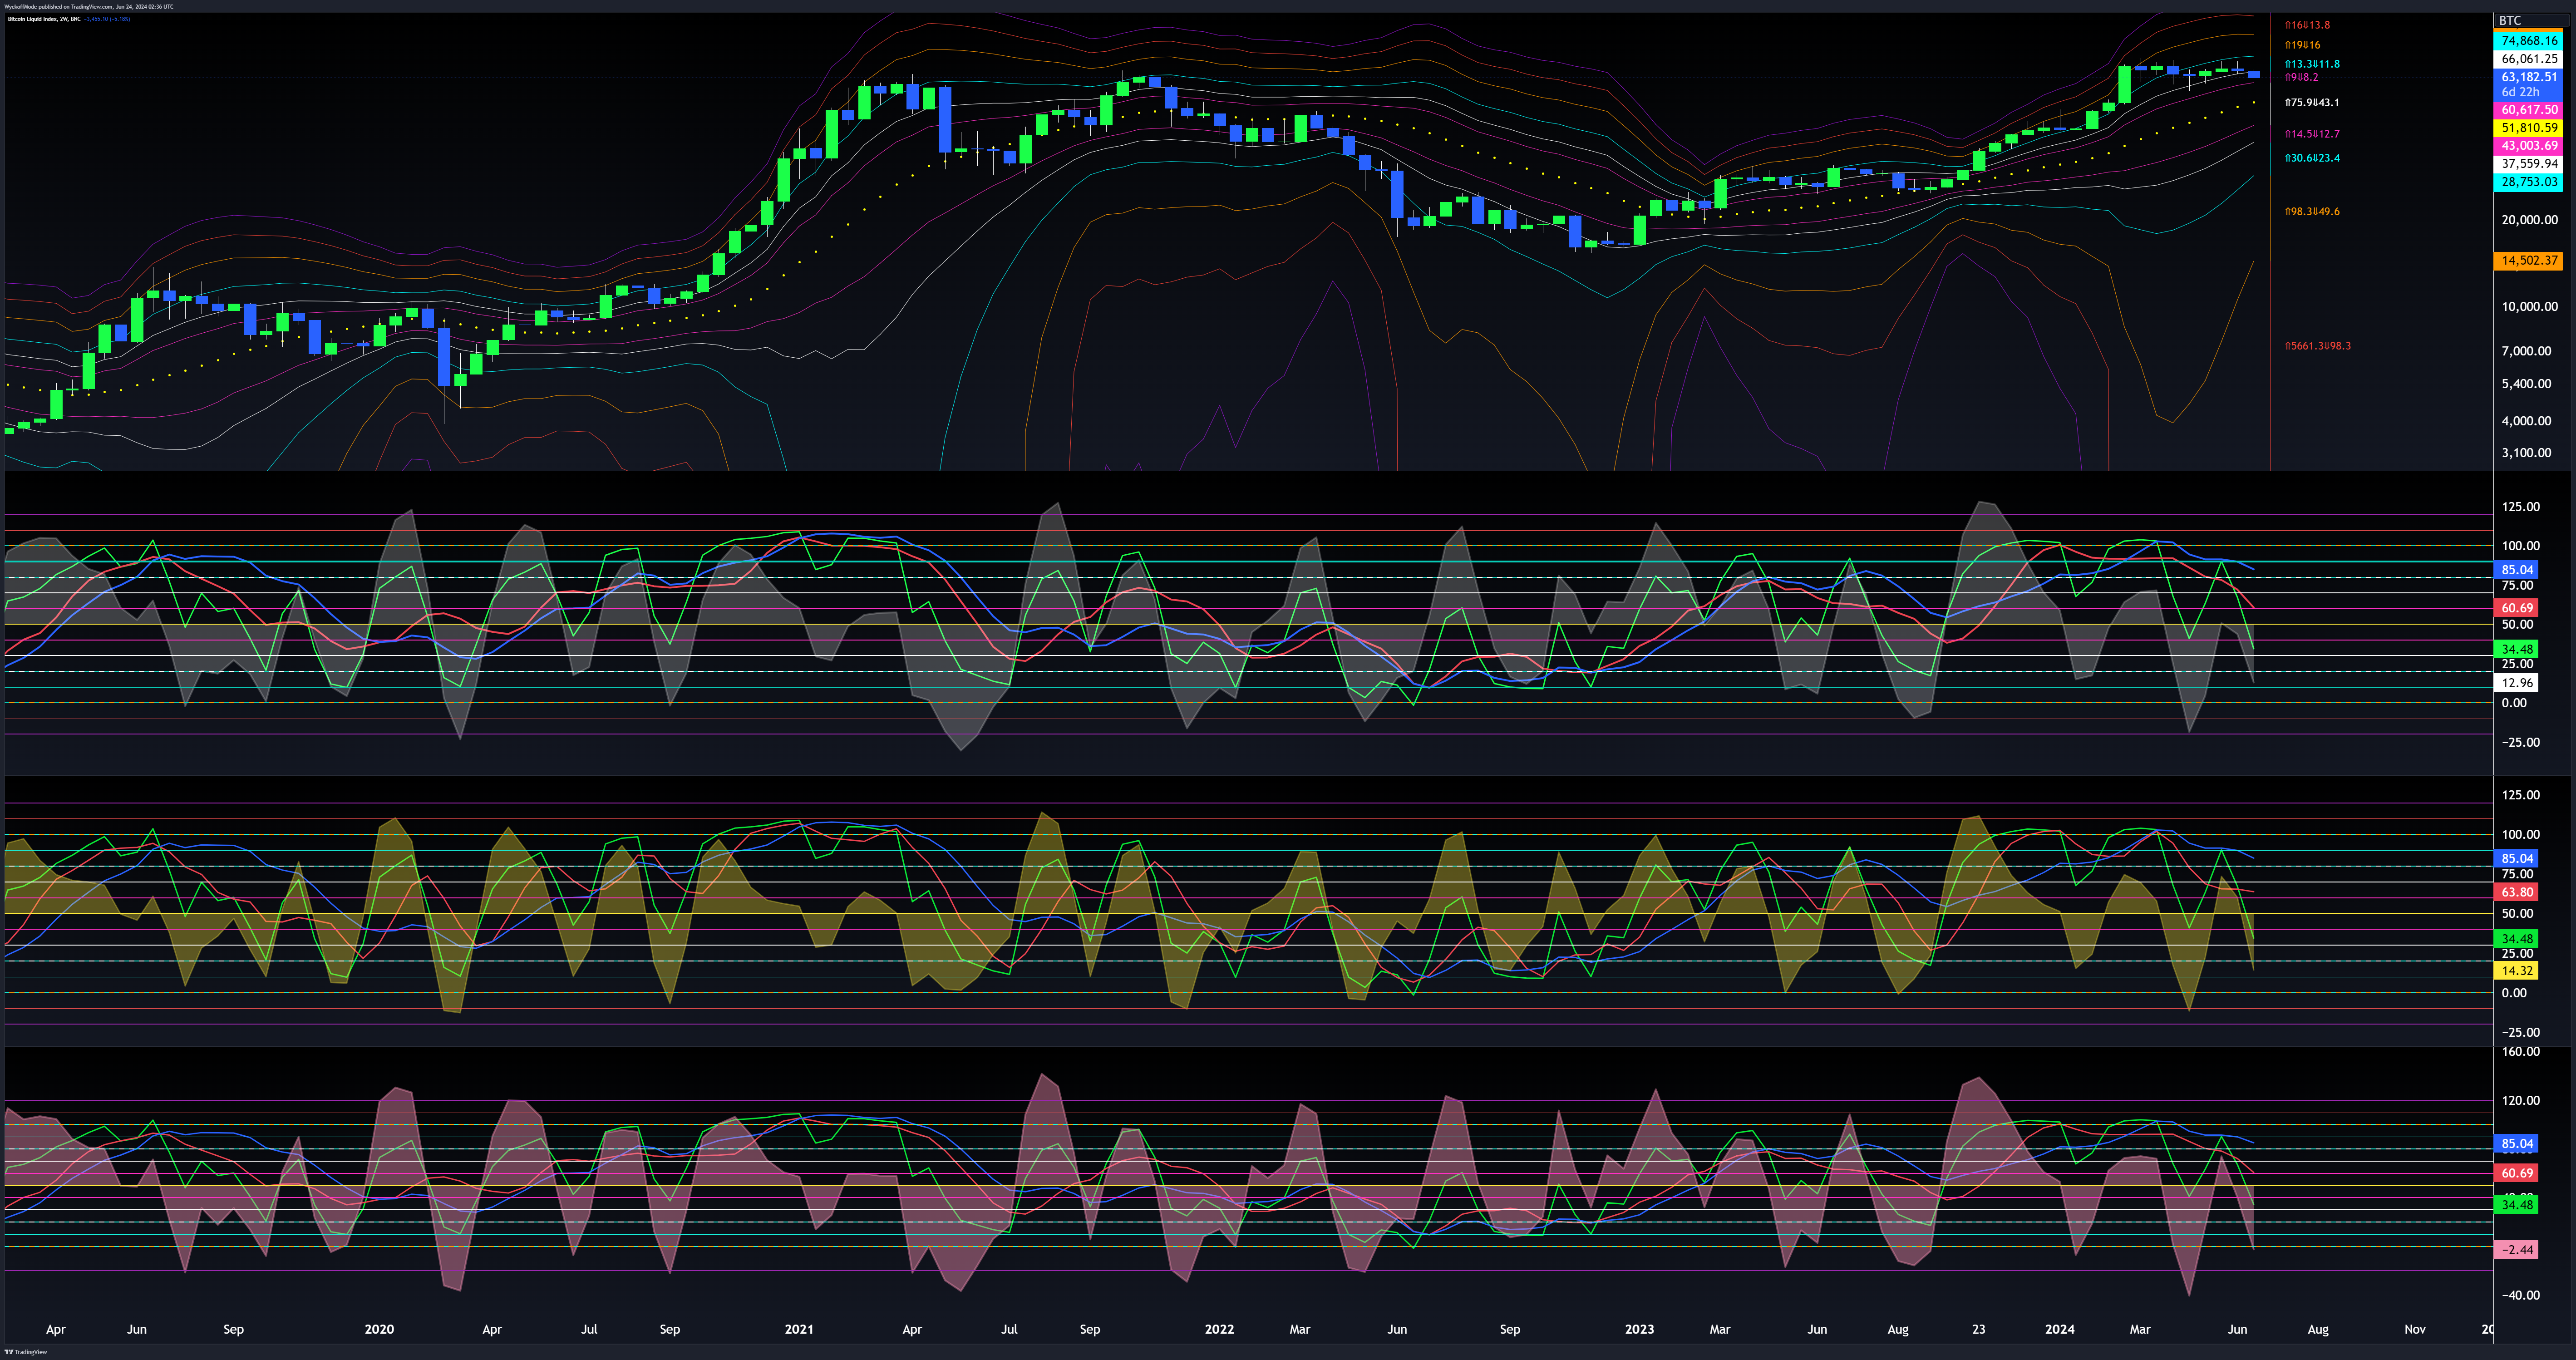The width and height of the screenshot is (2576, 1360).
Task: Click the '23' date label on the time axis
Action: click(1979, 1330)
